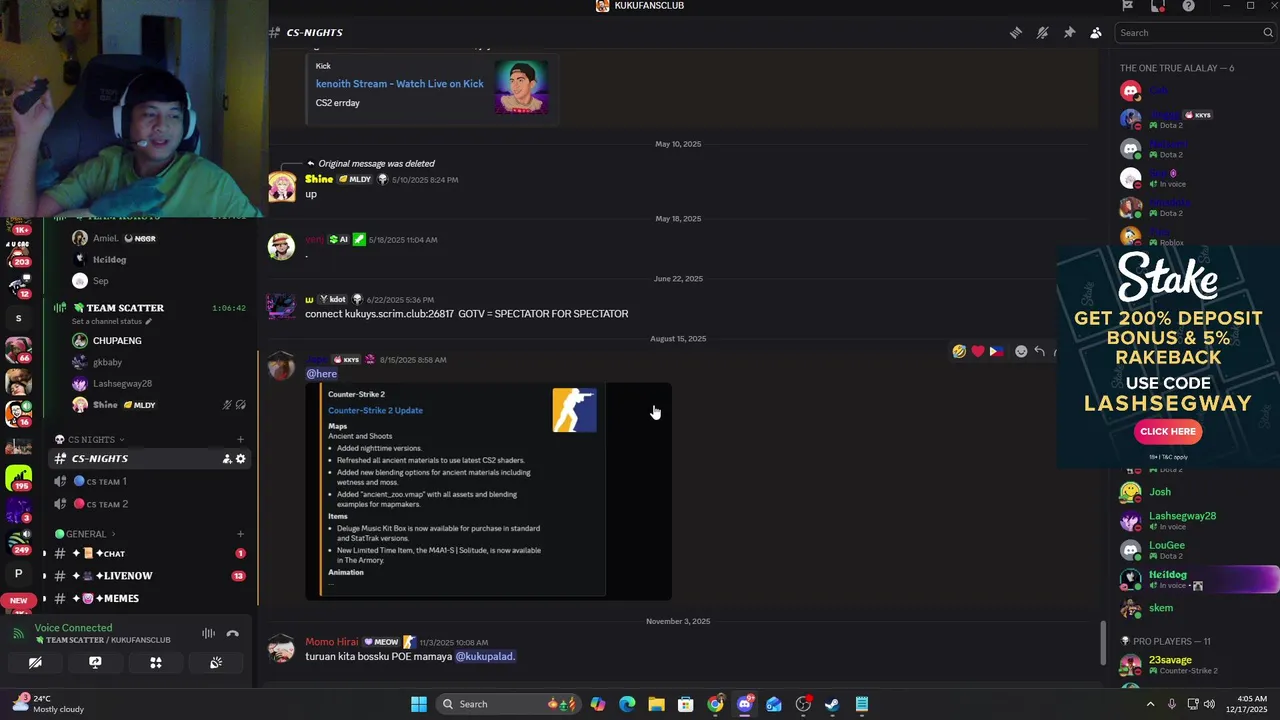The width and height of the screenshot is (1280, 720).
Task: Click the weather widget Mostly cloudy
Action: [x=48, y=704]
